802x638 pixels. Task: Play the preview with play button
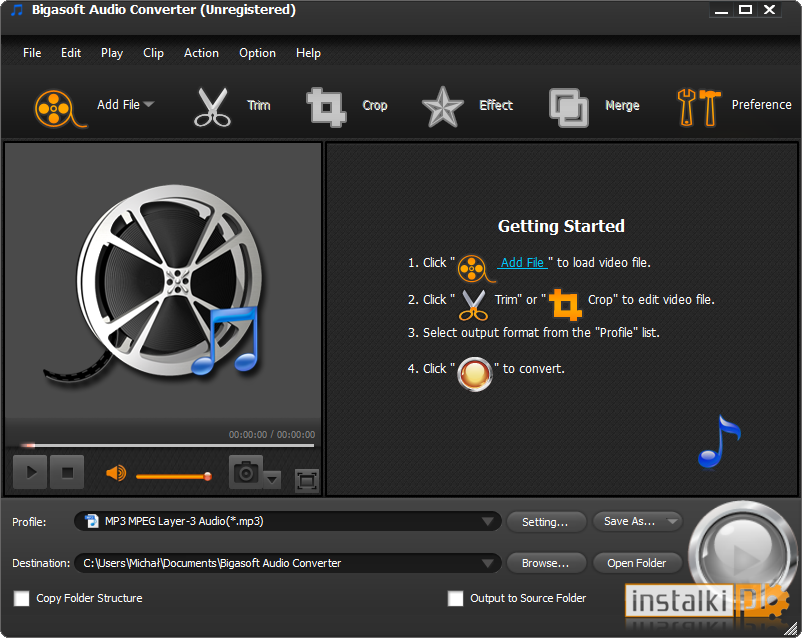pos(30,472)
